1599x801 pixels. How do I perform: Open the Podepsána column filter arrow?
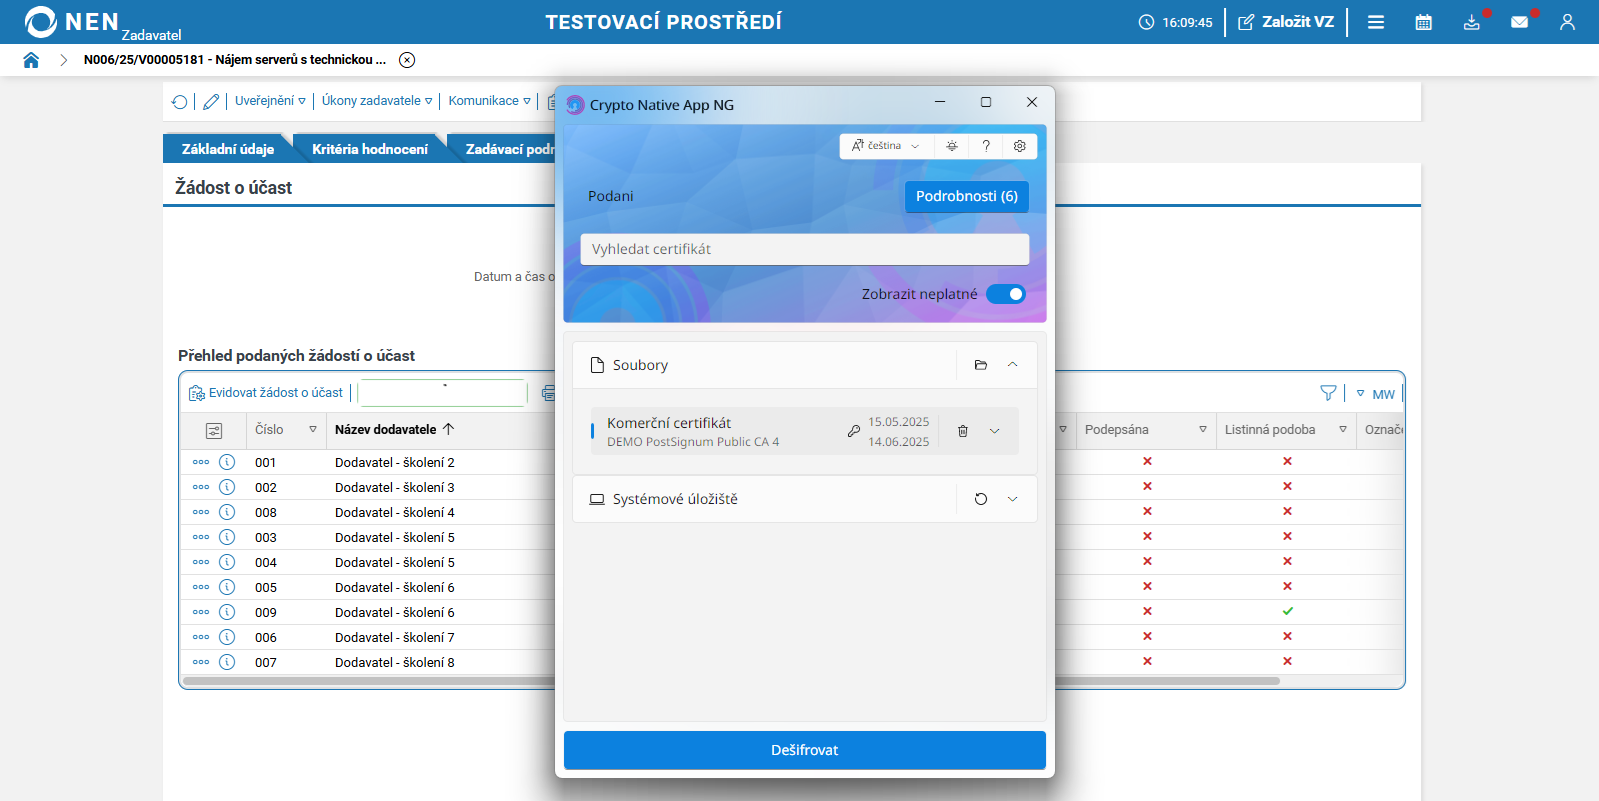pyautogui.click(x=1203, y=430)
